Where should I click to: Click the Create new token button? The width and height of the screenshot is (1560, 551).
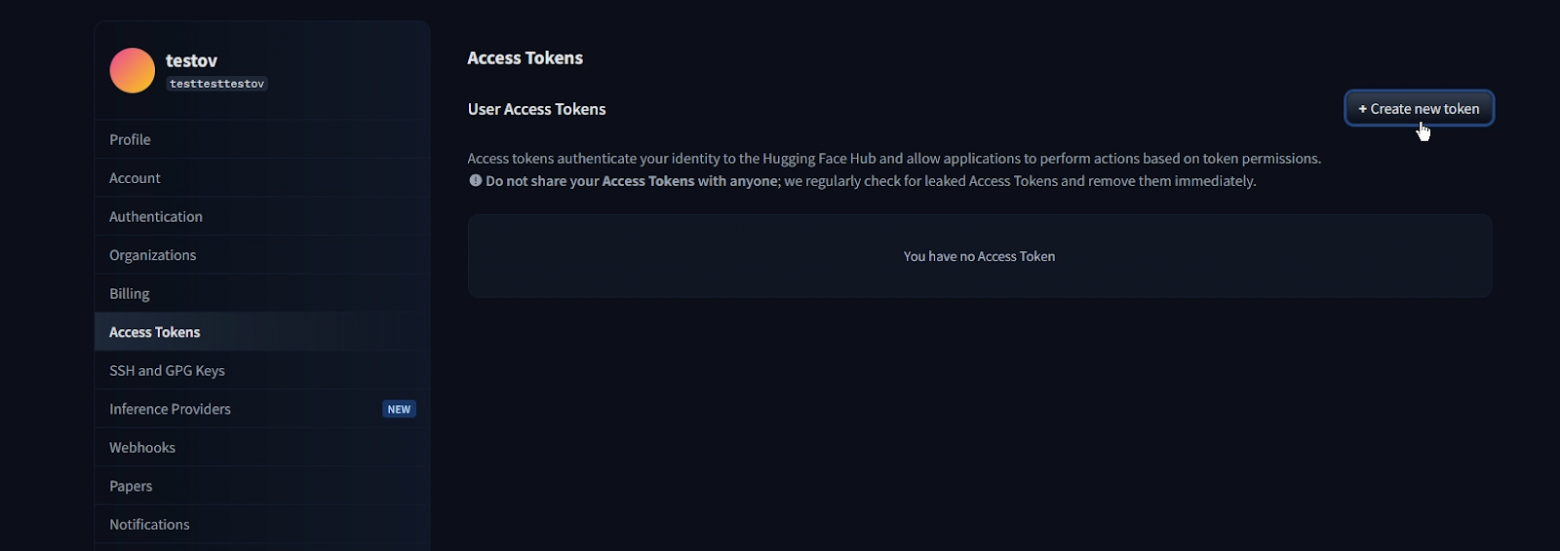pos(1418,109)
